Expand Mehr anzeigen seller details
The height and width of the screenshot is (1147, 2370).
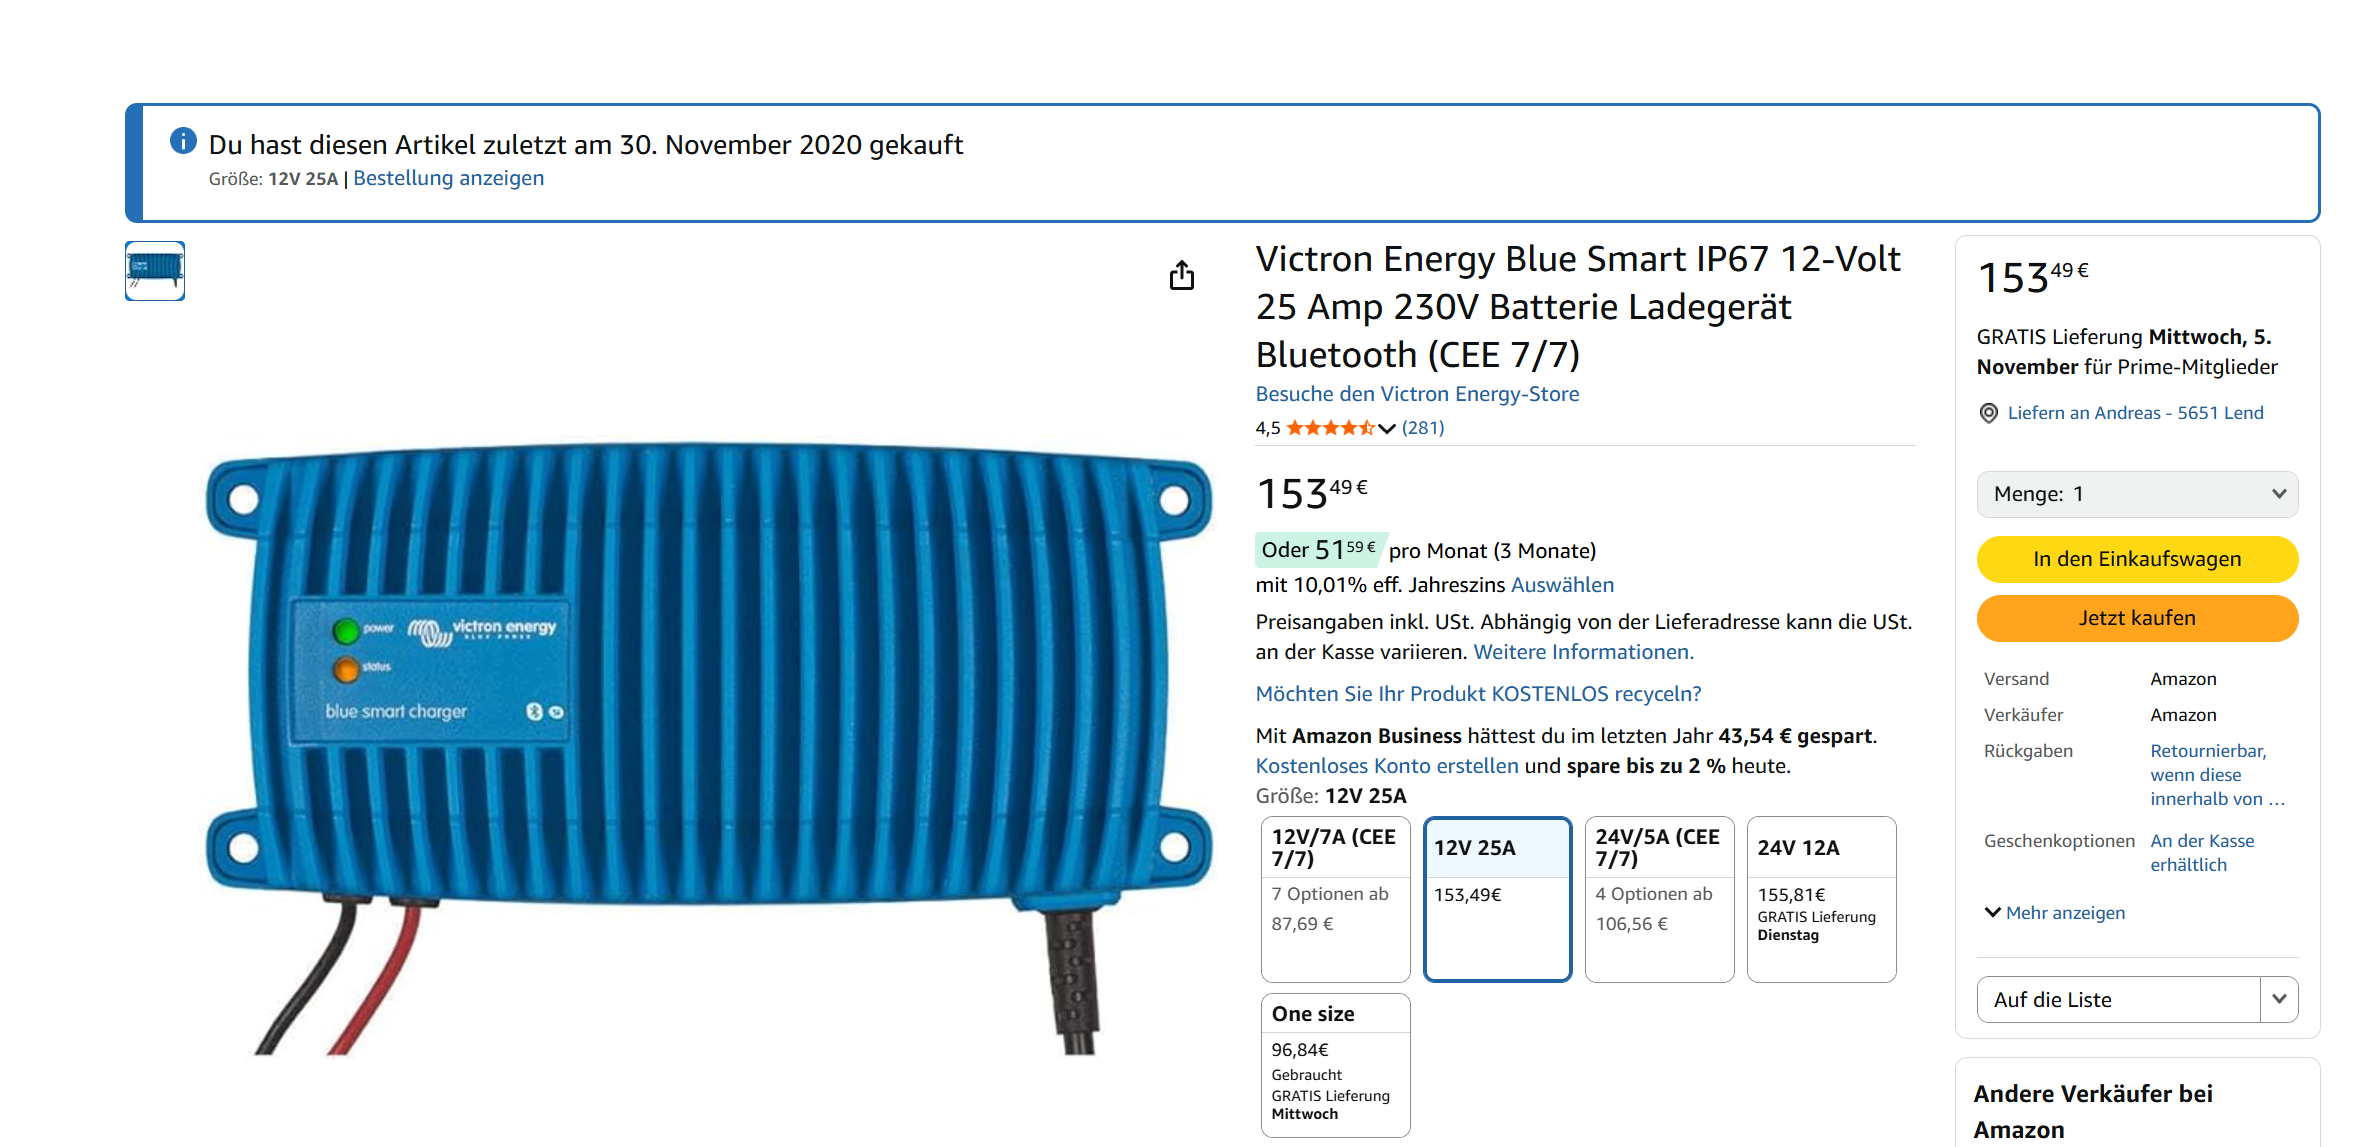click(2055, 913)
